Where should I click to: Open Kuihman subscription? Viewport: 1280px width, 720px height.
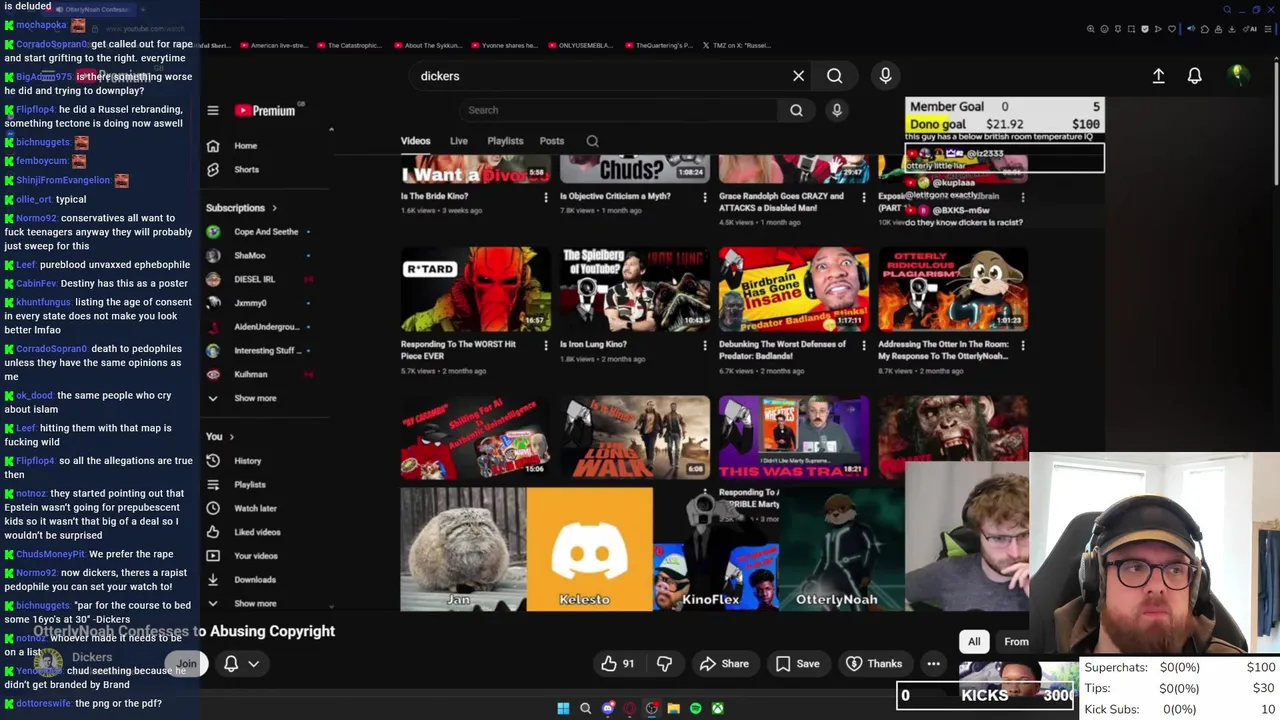pyautogui.click(x=250, y=374)
